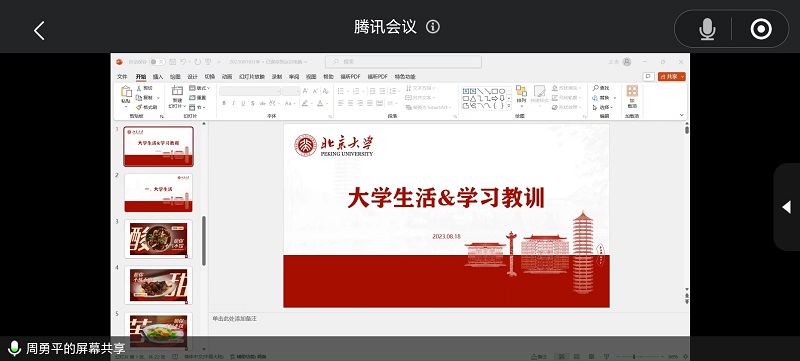Open the font name dropdown box
This screenshot has height=361, width=800.
[250, 91]
